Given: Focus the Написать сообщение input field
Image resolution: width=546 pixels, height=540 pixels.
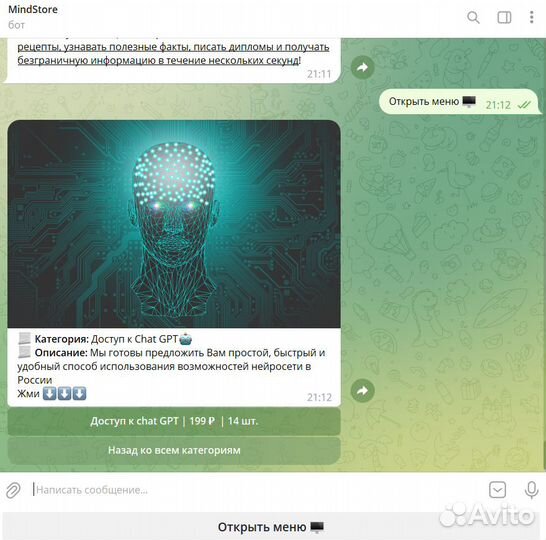Looking at the screenshot, I should (x=258, y=490).
